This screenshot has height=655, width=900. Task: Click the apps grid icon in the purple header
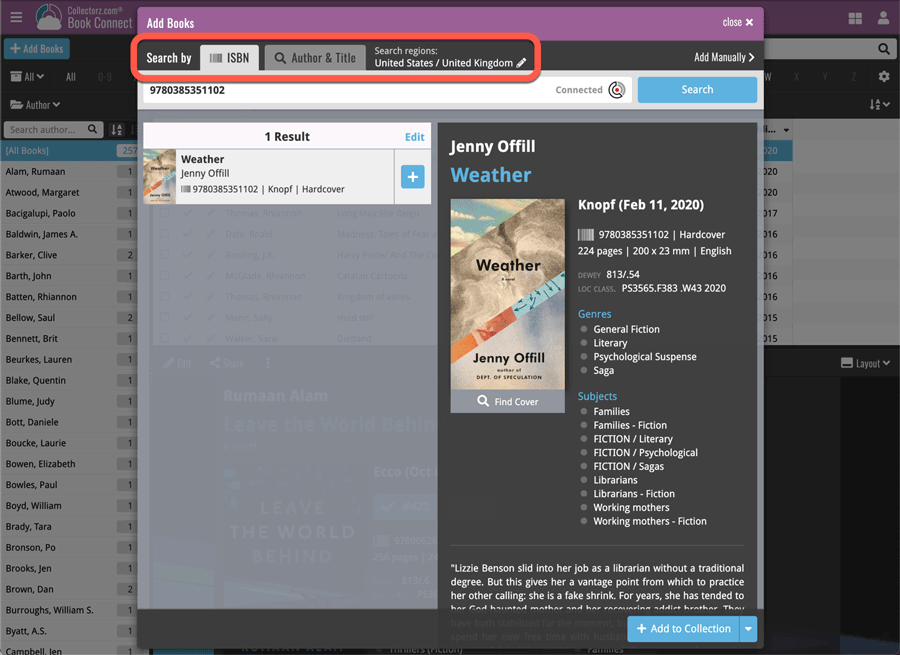point(856,18)
